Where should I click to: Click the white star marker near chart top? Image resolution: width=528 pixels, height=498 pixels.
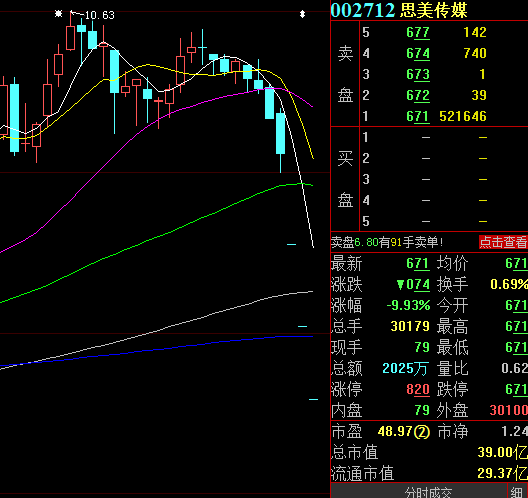59,14
